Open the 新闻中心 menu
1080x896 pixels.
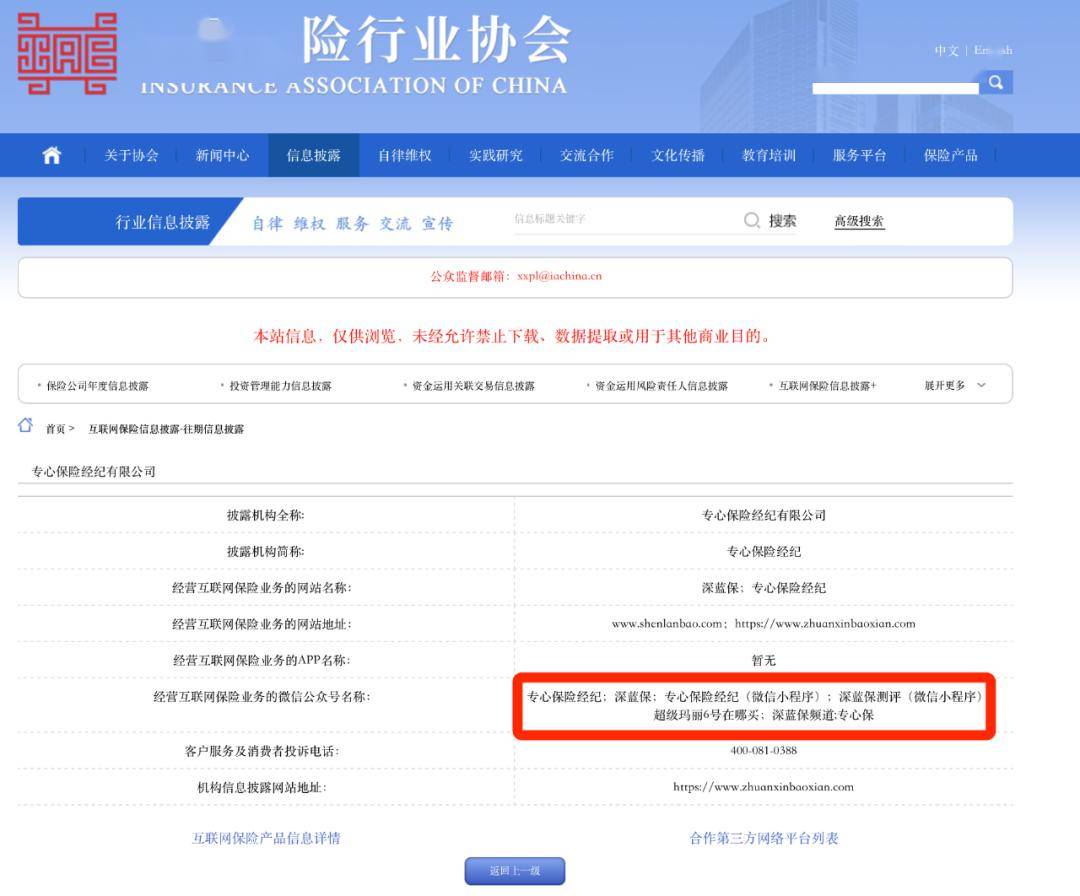[x=222, y=155]
